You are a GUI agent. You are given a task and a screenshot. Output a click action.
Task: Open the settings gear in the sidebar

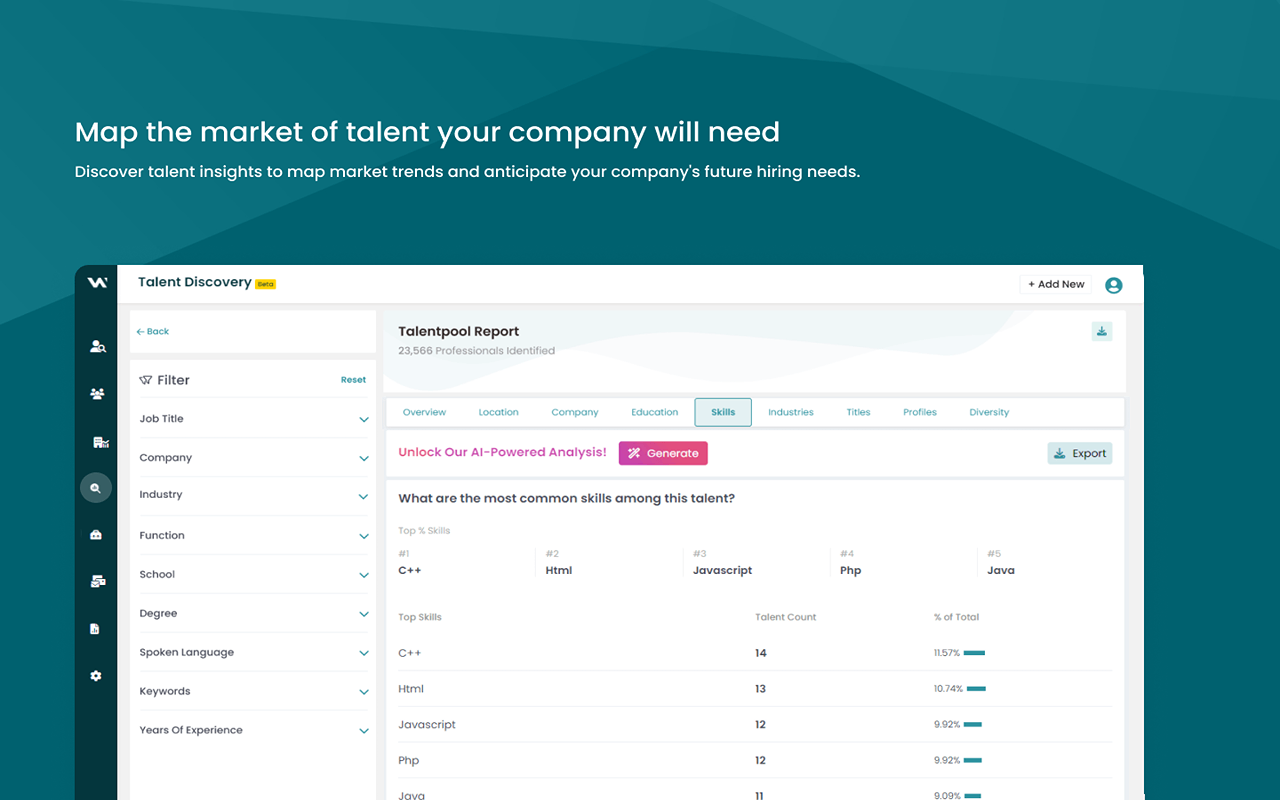tap(96, 675)
